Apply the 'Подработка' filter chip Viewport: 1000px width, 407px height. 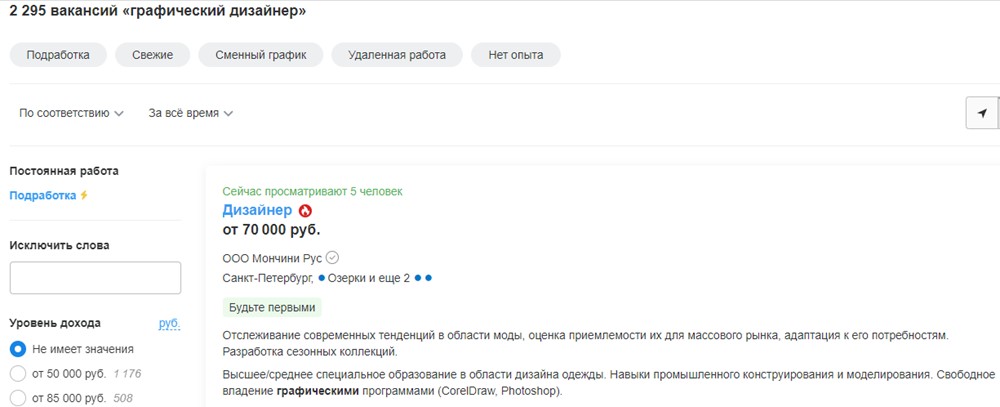[58, 54]
